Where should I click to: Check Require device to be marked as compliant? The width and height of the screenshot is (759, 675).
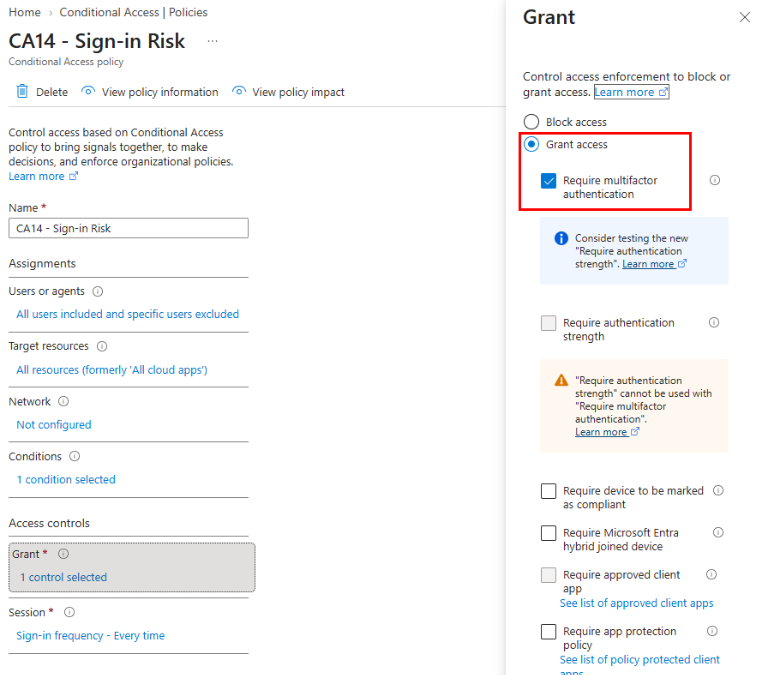pyautogui.click(x=548, y=491)
